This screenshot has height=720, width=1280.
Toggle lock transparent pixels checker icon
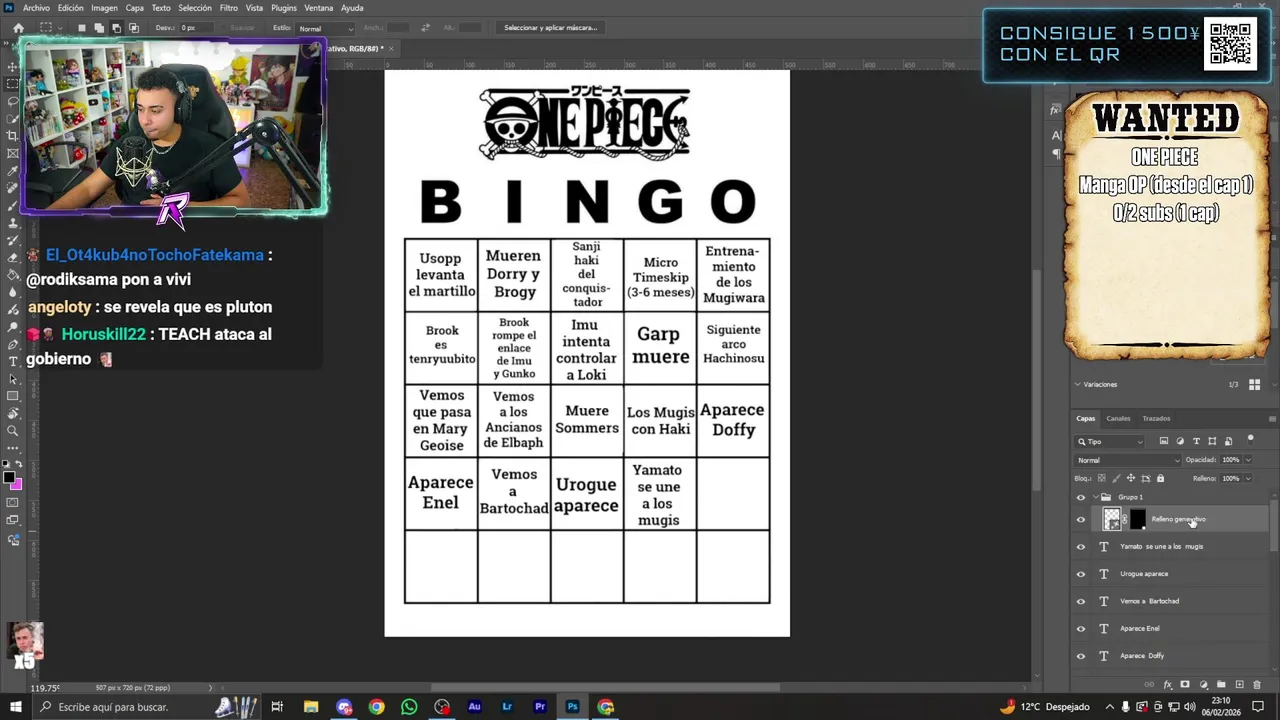pyautogui.click(x=1104, y=478)
